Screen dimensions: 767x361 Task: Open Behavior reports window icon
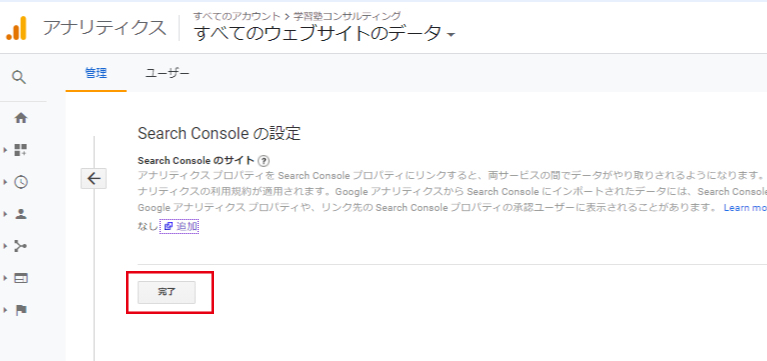(21, 278)
